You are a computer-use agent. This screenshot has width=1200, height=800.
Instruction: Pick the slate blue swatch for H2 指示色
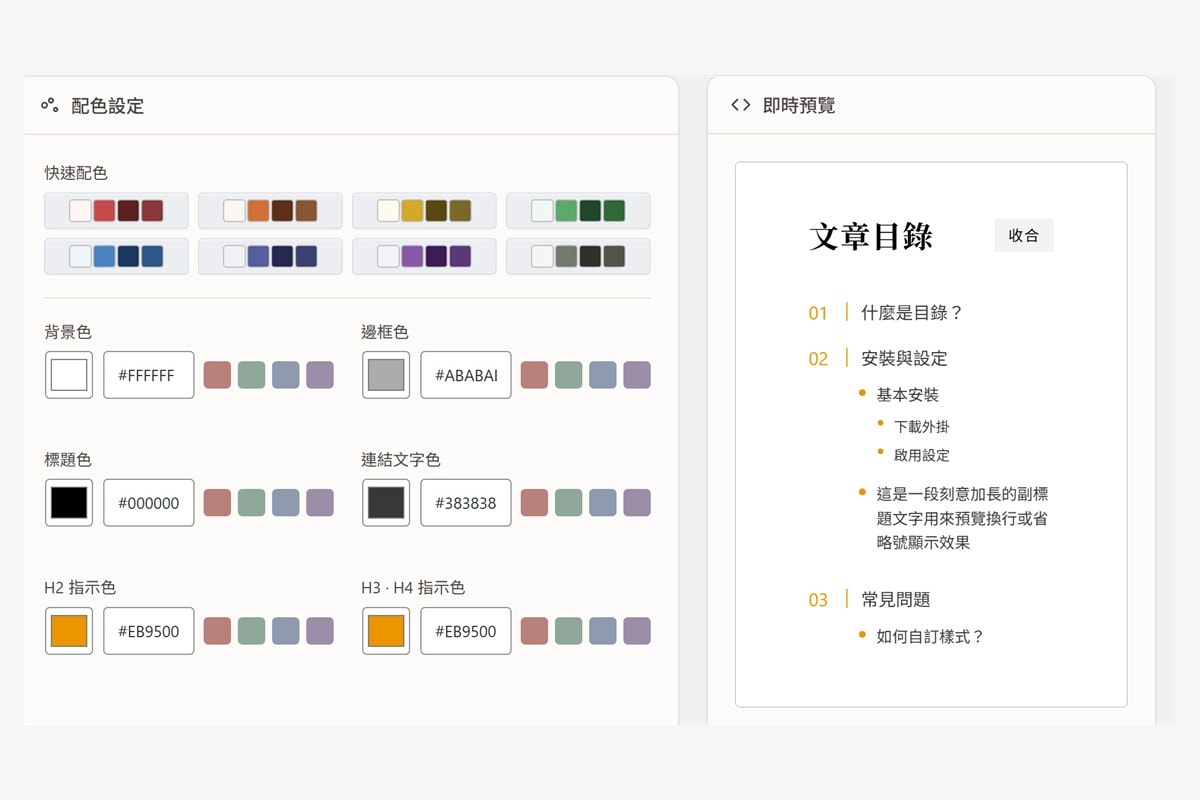coord(285,631)
